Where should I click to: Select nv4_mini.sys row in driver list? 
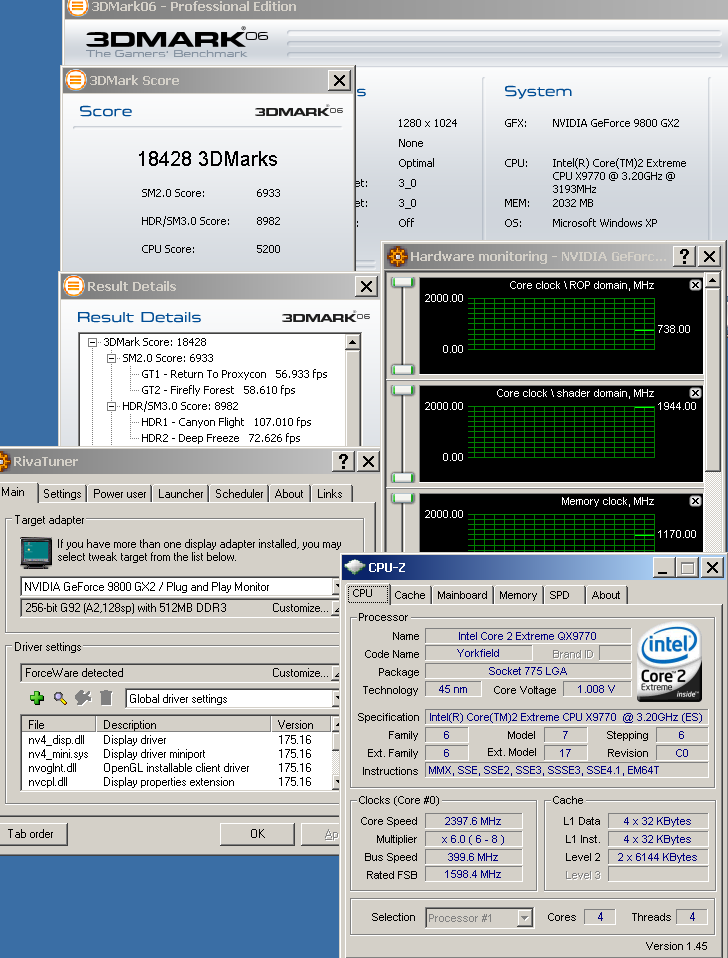tap(177, 754)
